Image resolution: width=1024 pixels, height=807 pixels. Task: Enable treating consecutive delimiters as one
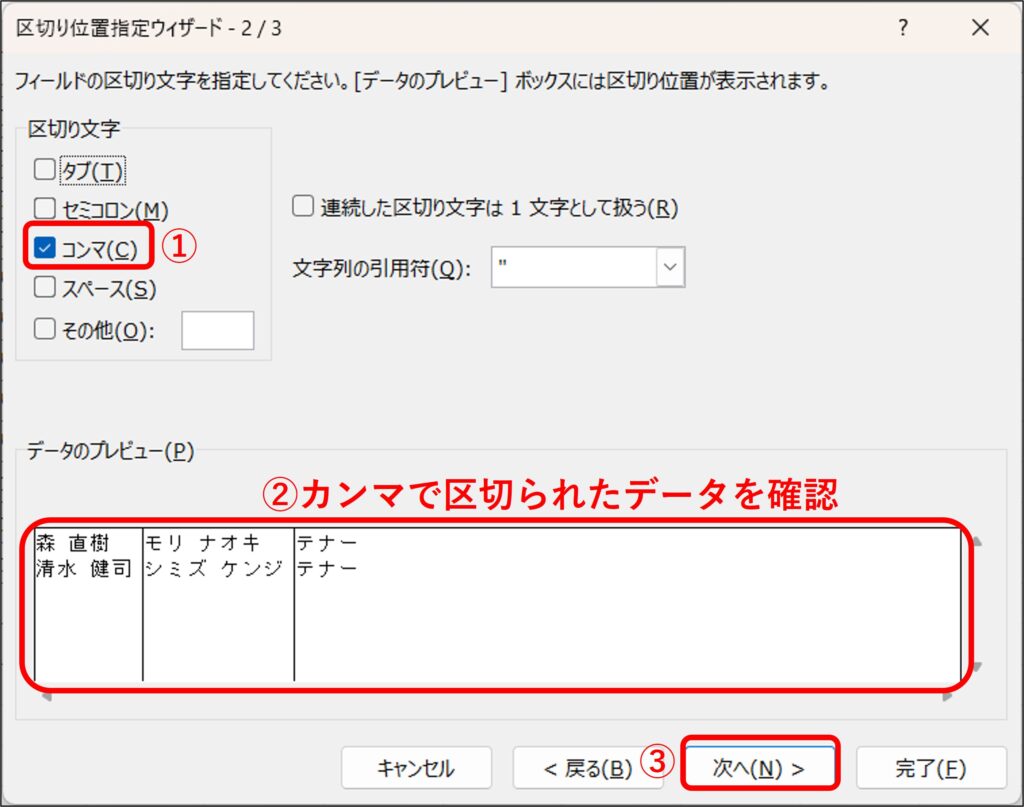point(302,207)
